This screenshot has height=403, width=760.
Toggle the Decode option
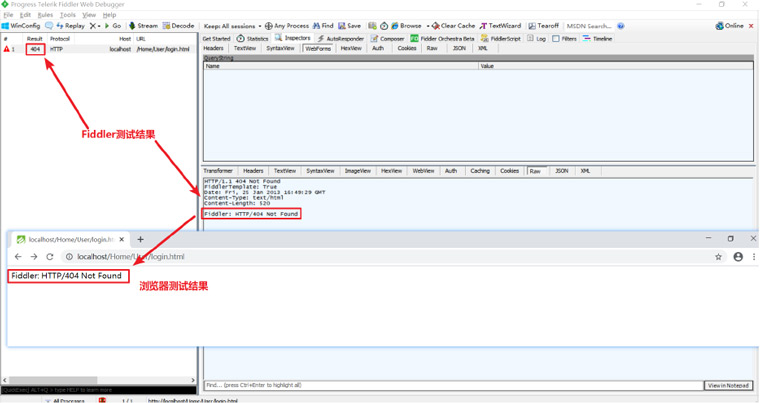click(178, 26)
